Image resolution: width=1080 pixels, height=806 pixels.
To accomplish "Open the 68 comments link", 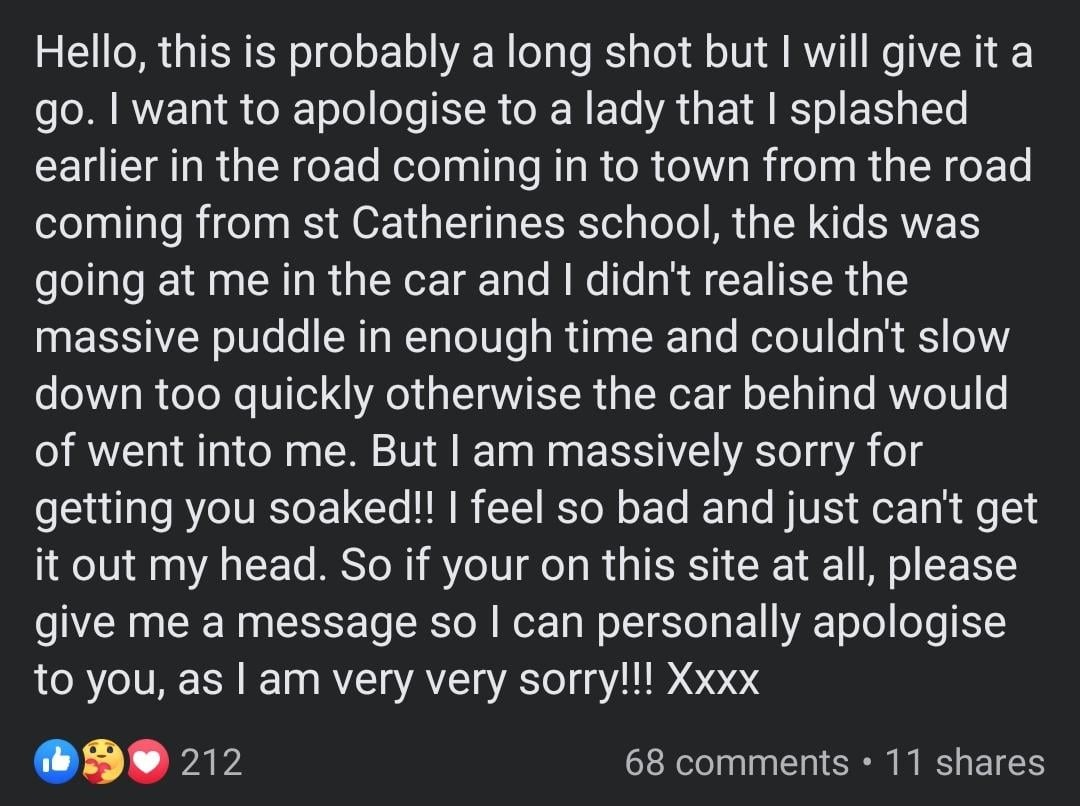I will click(x=736, y=763).
